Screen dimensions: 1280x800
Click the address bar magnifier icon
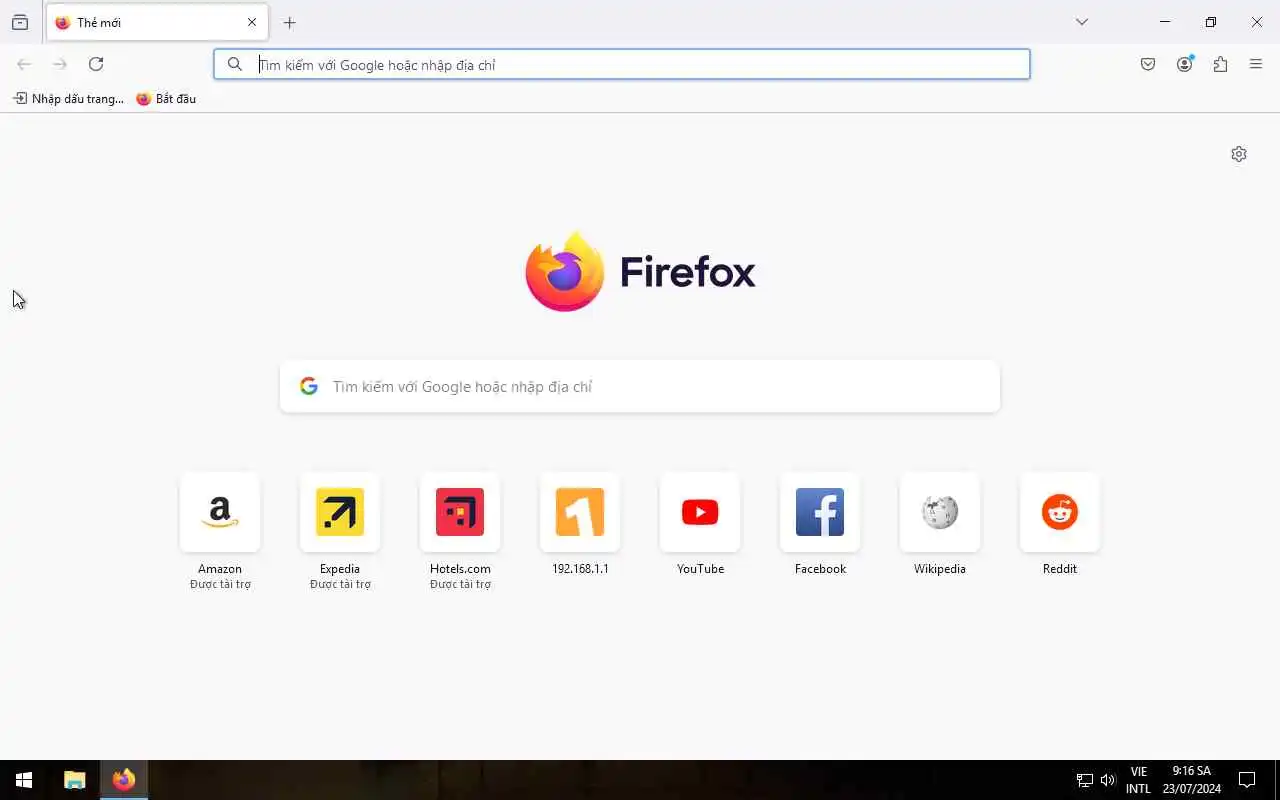[x=235, y=64]
